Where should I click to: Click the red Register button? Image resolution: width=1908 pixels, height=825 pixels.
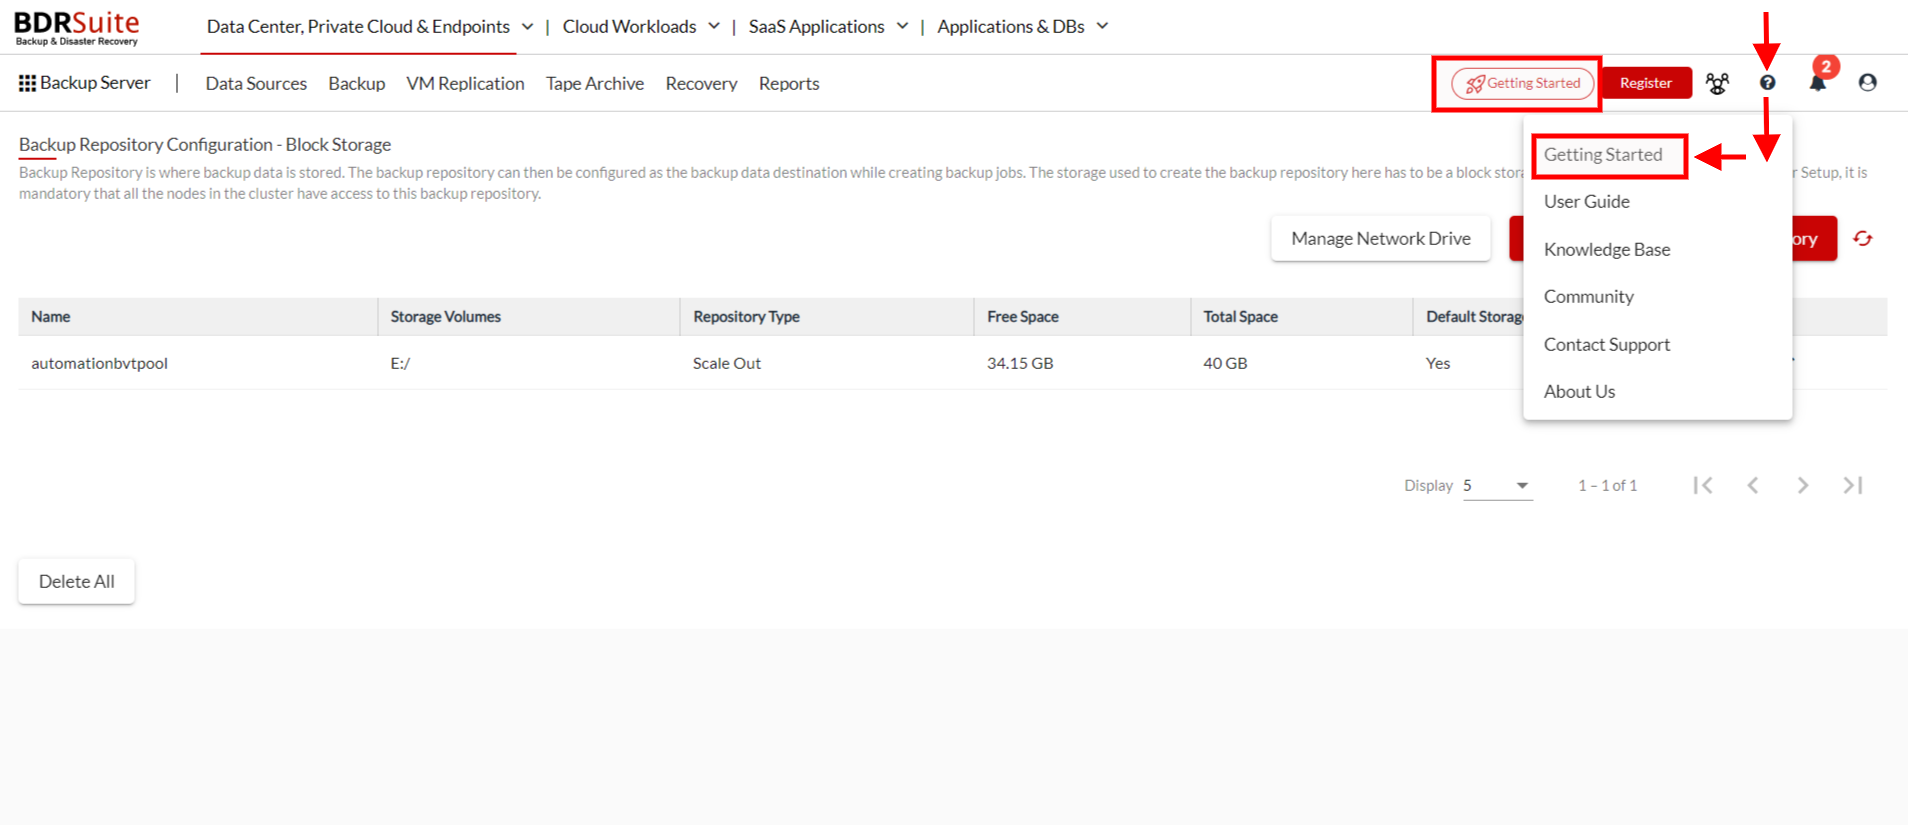[1646, 83]
